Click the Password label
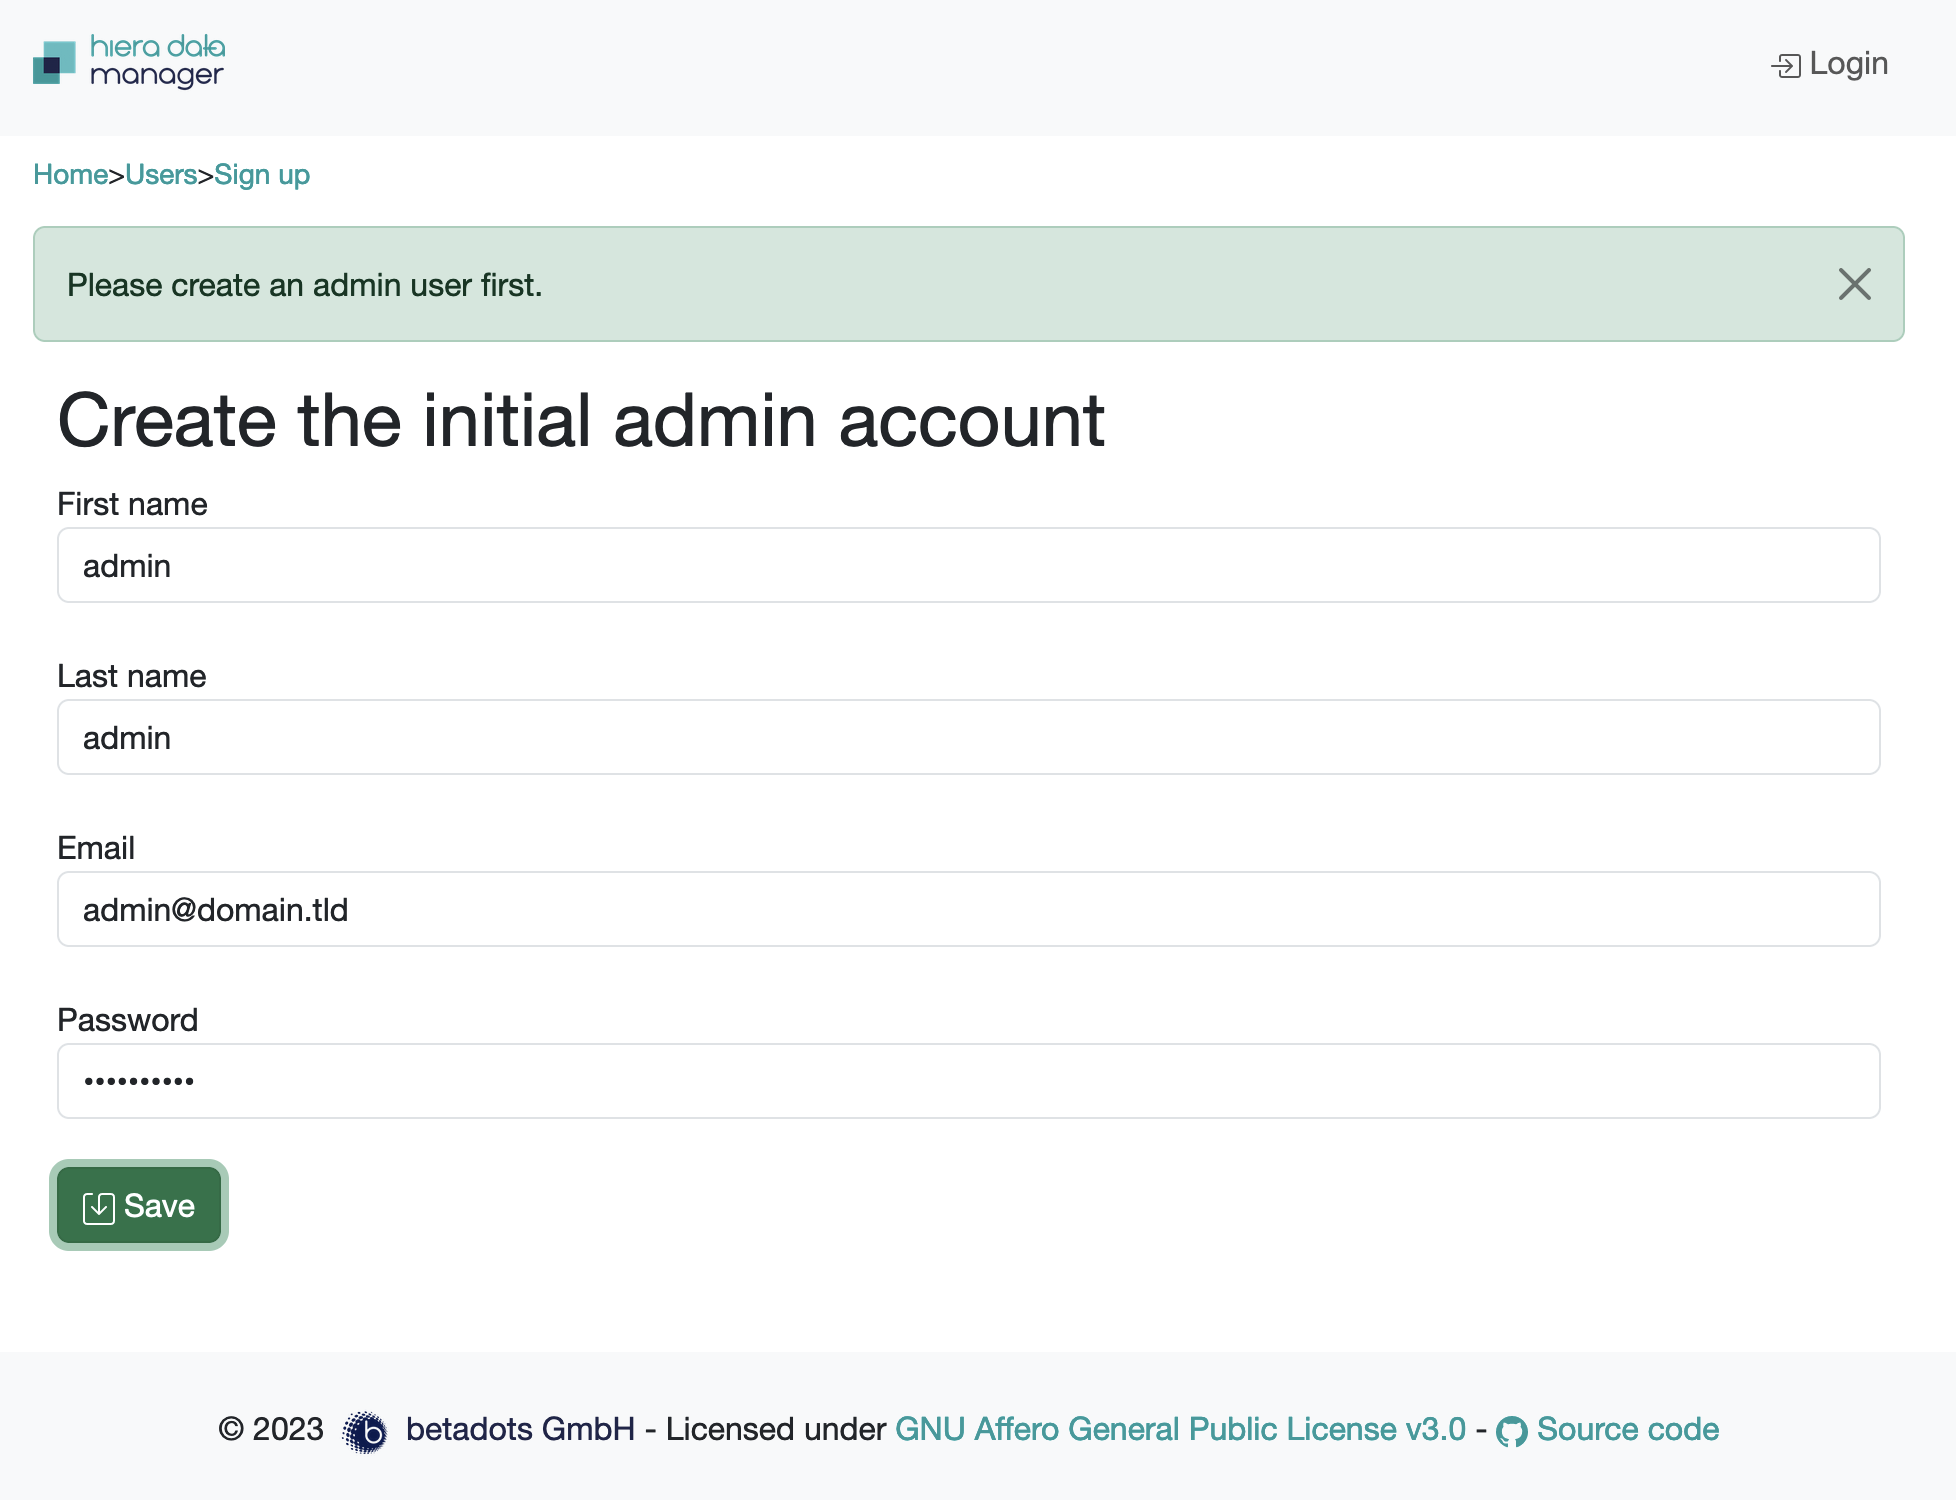Image resolution: width=1956 pixels, height=1500 pixels. pos(128,1020)
